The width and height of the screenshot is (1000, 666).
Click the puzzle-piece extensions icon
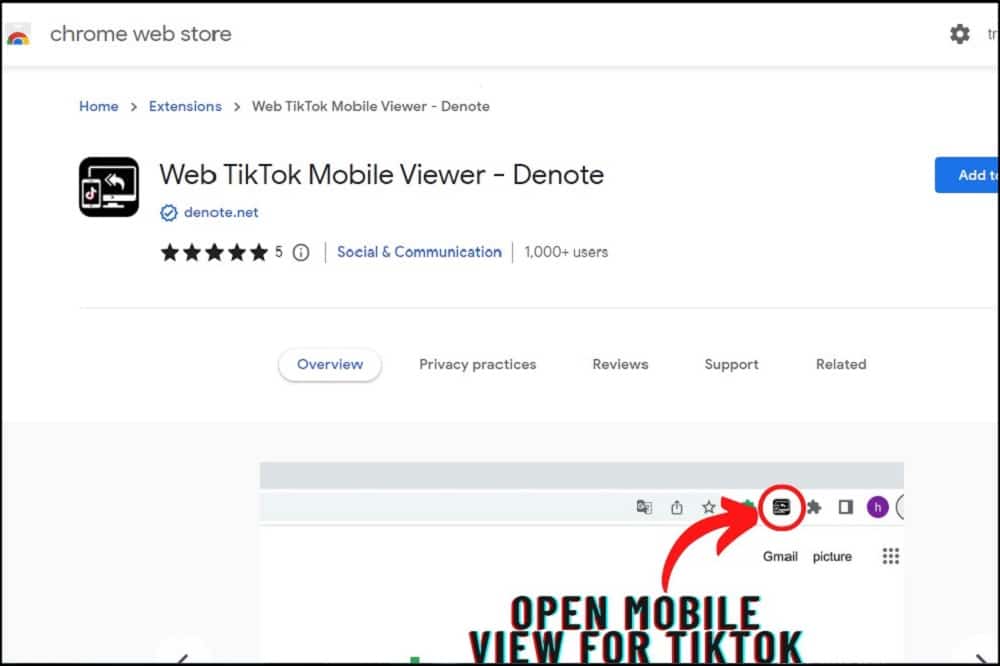(814, 507)
